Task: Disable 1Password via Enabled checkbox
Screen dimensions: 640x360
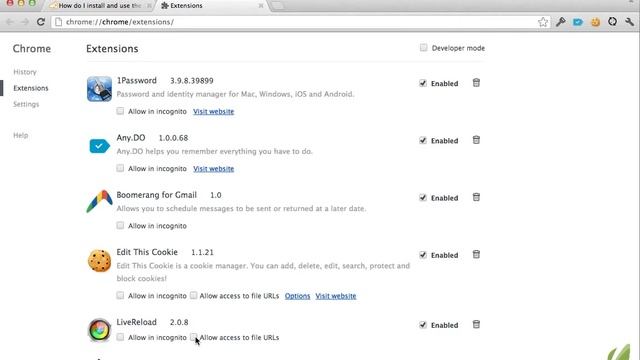Action: pyautogui.click(x=423, y=83)
